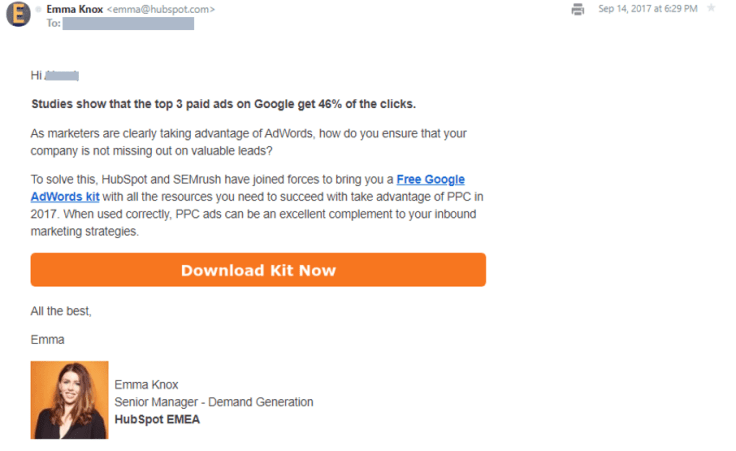736x451 pixels.
Task: Click the sender name Emma Knox in header
Action: click(75, 9)
